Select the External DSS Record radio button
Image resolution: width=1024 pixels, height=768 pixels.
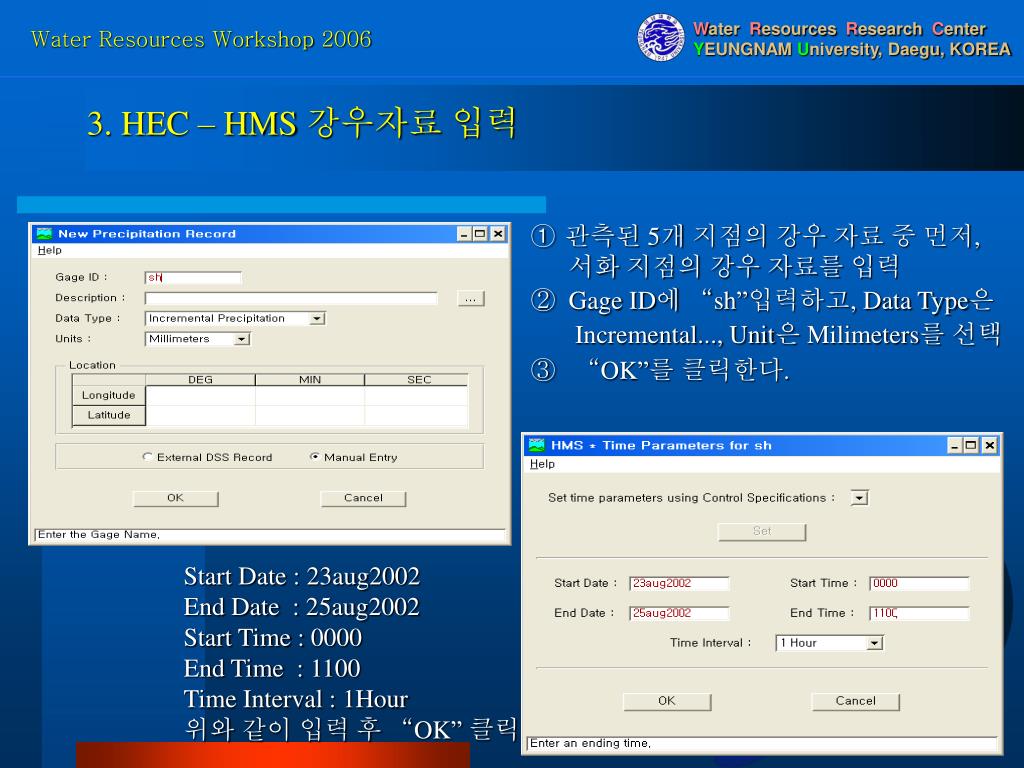tap(147, 457)
